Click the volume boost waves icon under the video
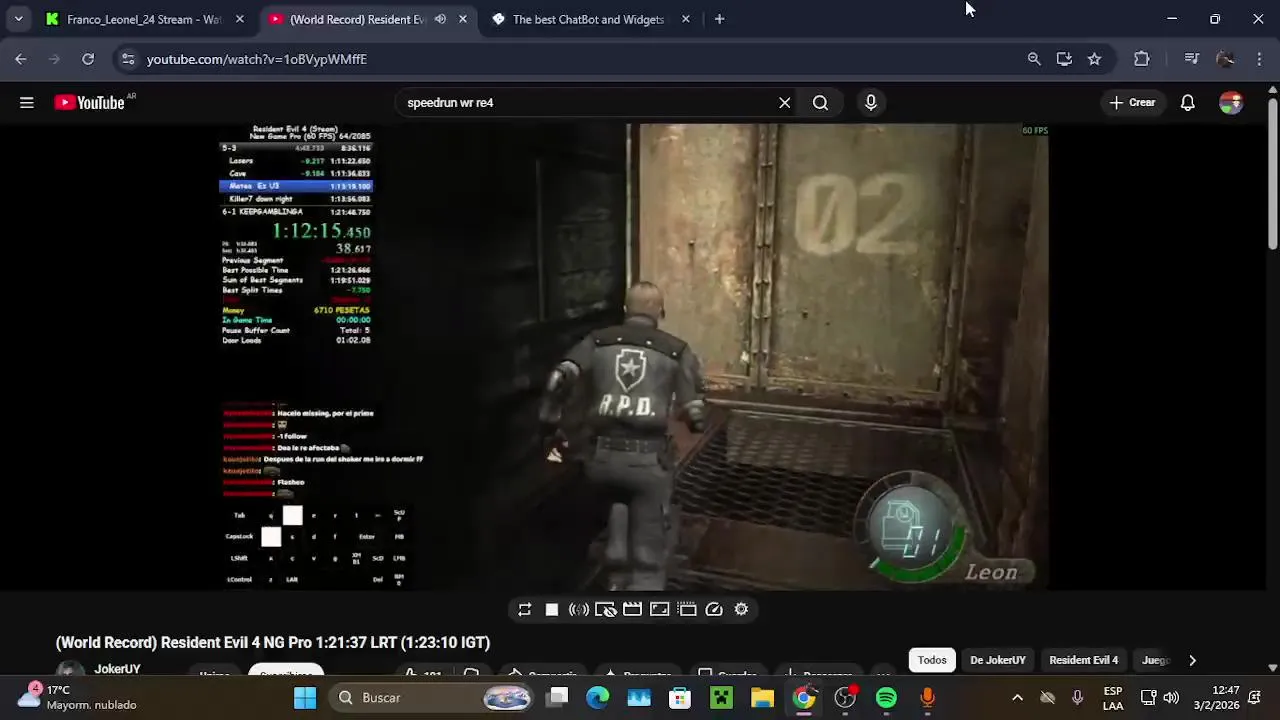Image resolution: width=1280 pixels, height=720 pixels. click(578, 609)
